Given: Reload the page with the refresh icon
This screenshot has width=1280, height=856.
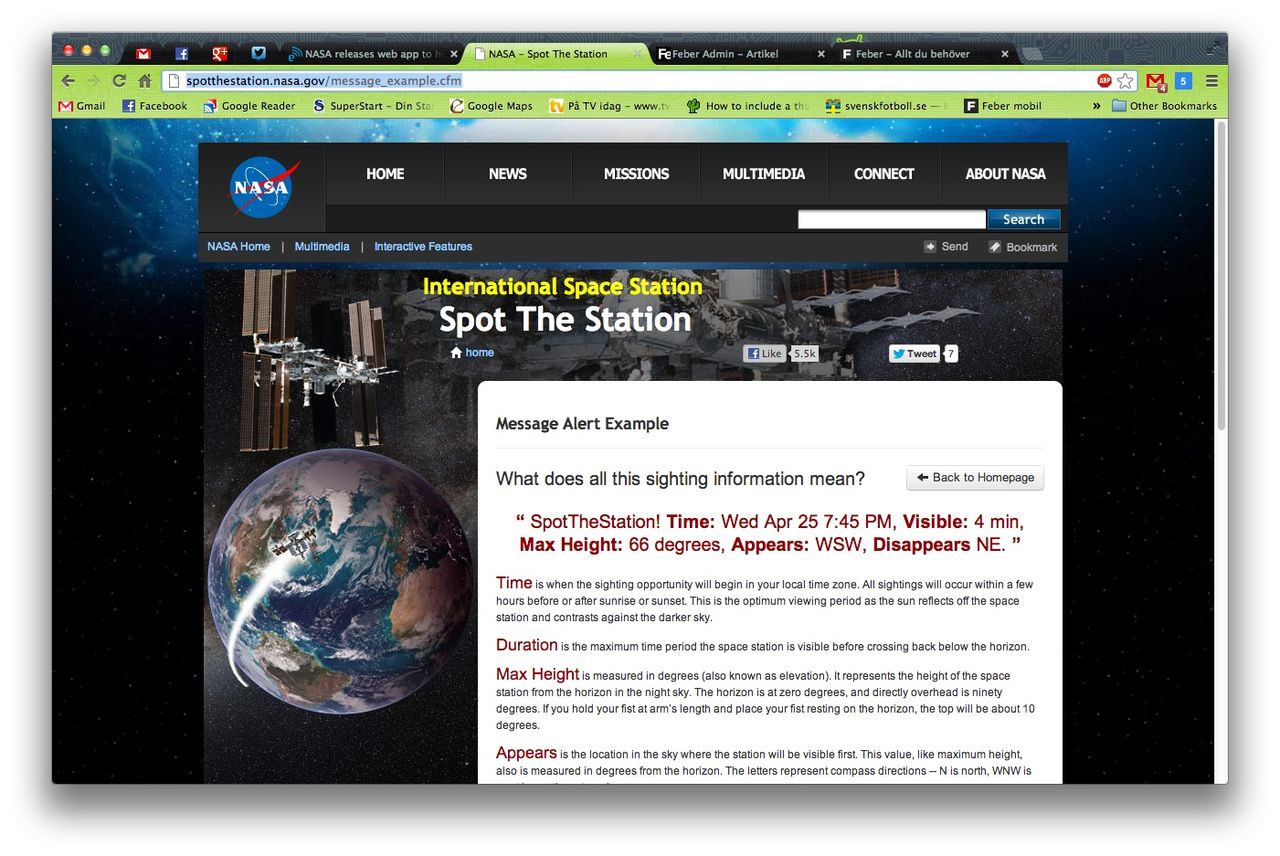Looking at the screenshot, I should coord(119,81).
